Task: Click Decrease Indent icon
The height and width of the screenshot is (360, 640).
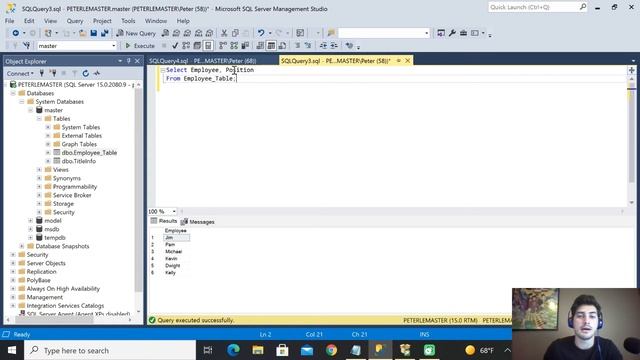Action: [323, 46]
